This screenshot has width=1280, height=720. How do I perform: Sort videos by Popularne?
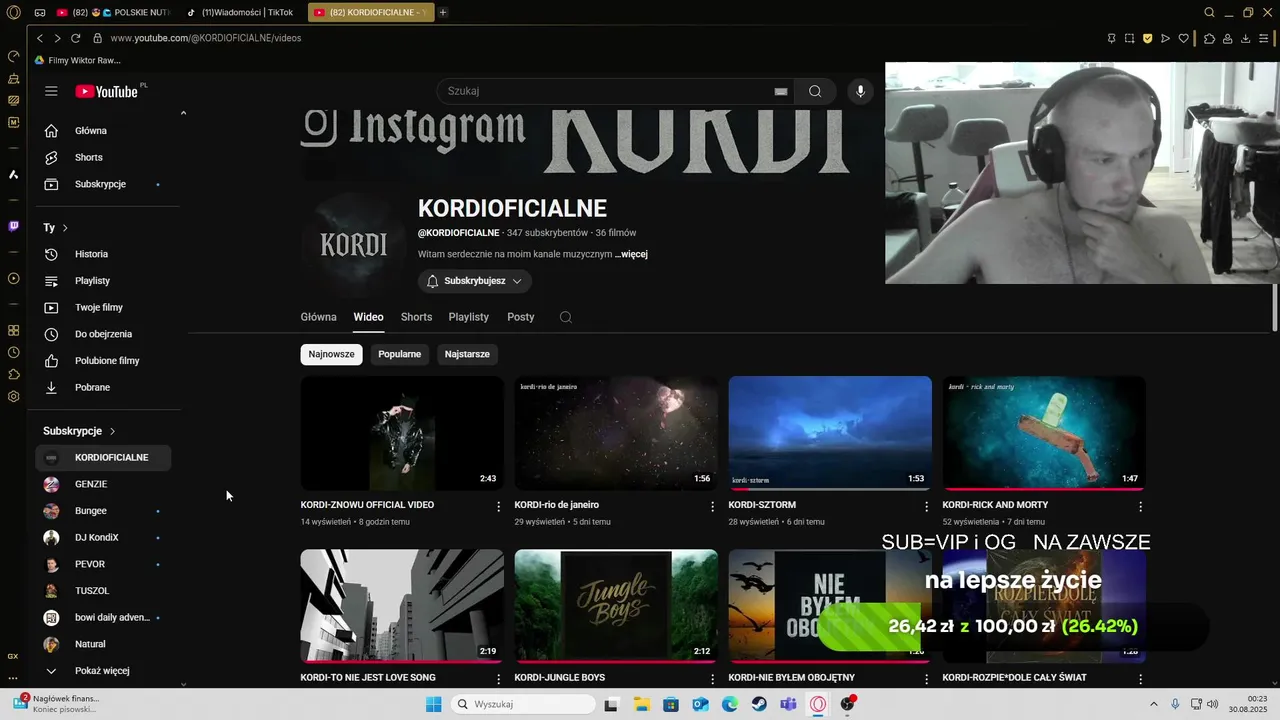pos(400,354)
